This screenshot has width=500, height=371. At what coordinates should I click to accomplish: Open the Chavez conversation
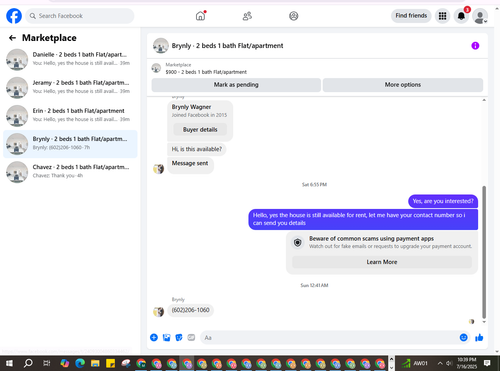(x=70, y=172)
